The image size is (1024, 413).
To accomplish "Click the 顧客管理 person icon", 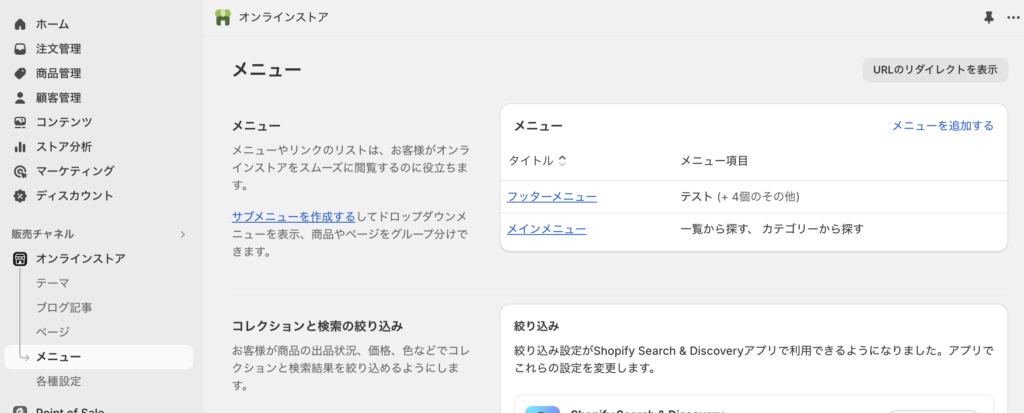I will coord(20,98).
